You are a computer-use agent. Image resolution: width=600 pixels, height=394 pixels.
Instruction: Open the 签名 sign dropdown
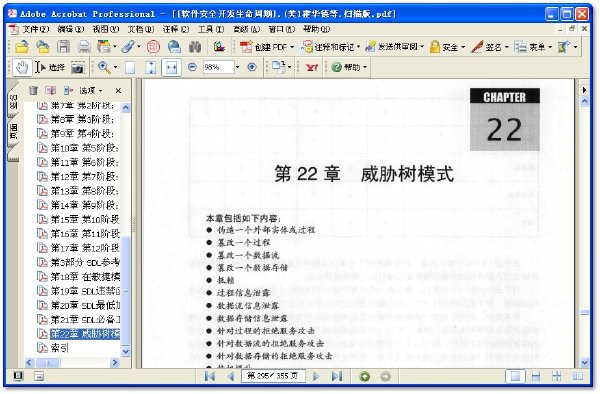[490, 47]
